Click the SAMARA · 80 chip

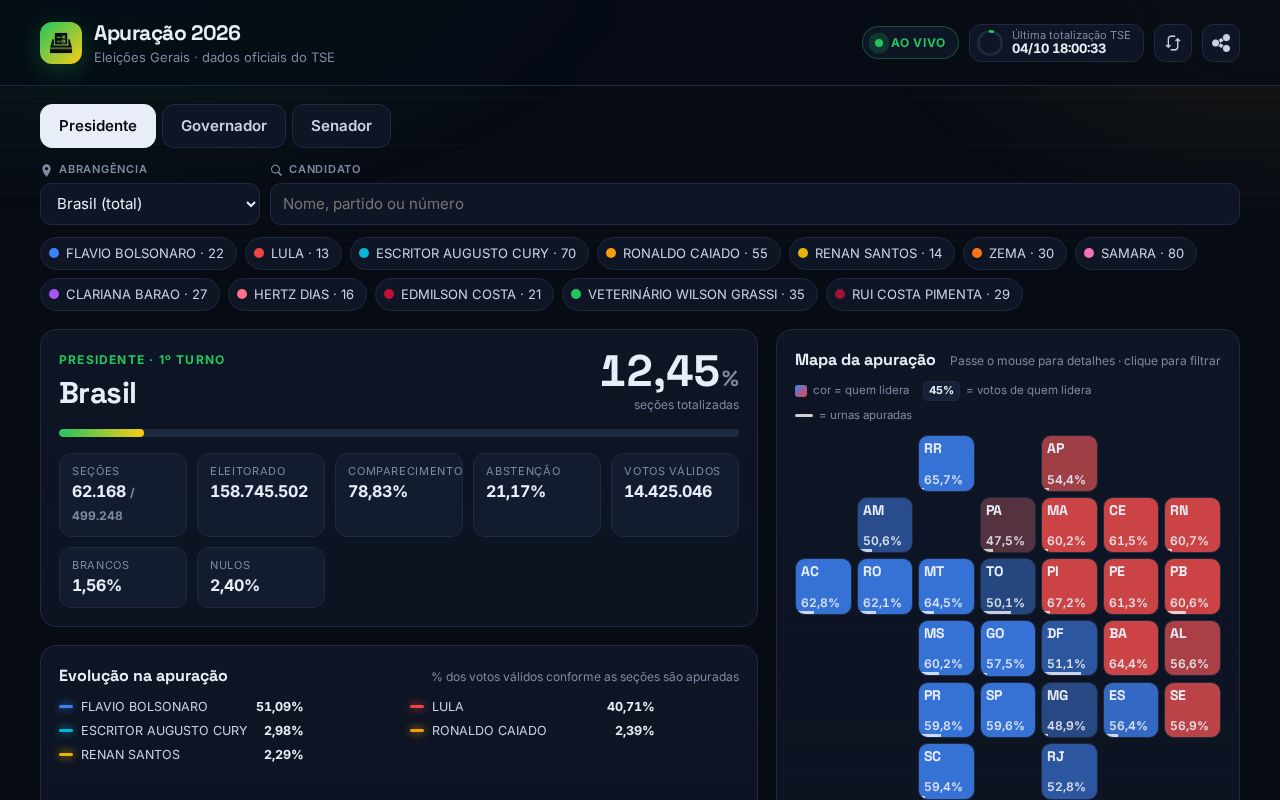click(1136, 254)
